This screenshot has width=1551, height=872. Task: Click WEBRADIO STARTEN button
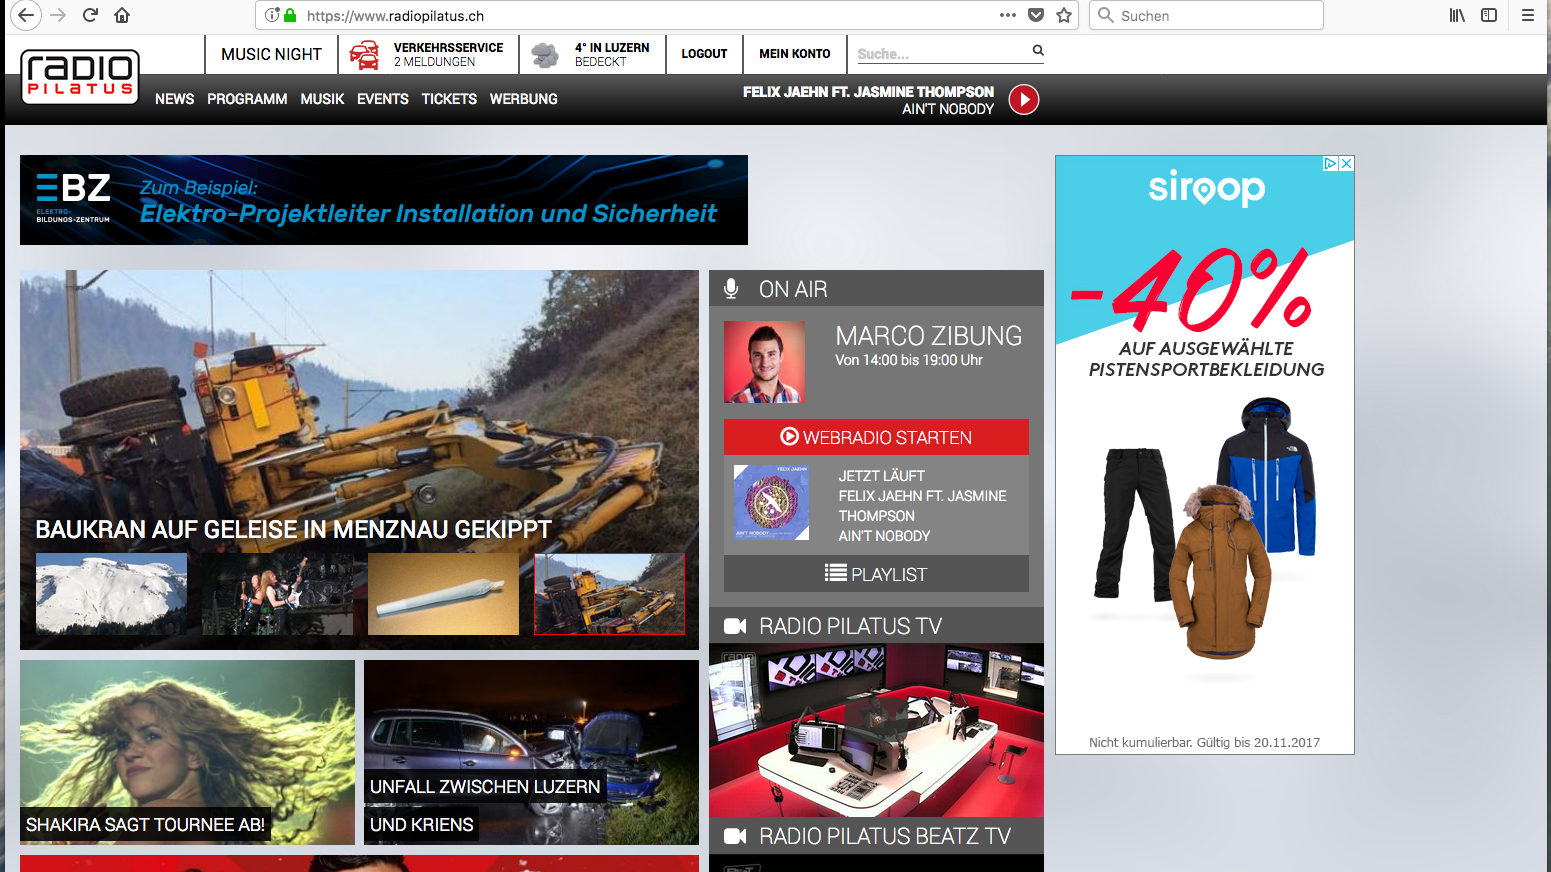pyautogui.click(x=876, y=437)
